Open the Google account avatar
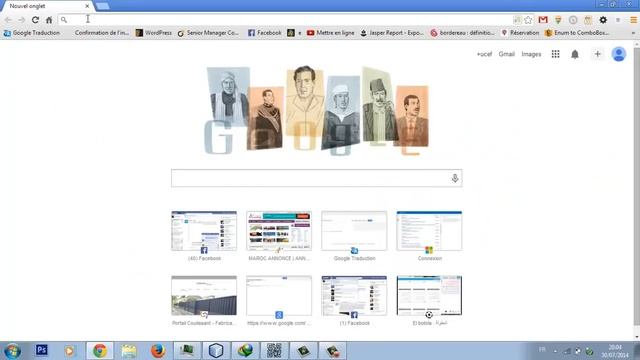This screenshot has width=640, height=360. tap(618, 54)
